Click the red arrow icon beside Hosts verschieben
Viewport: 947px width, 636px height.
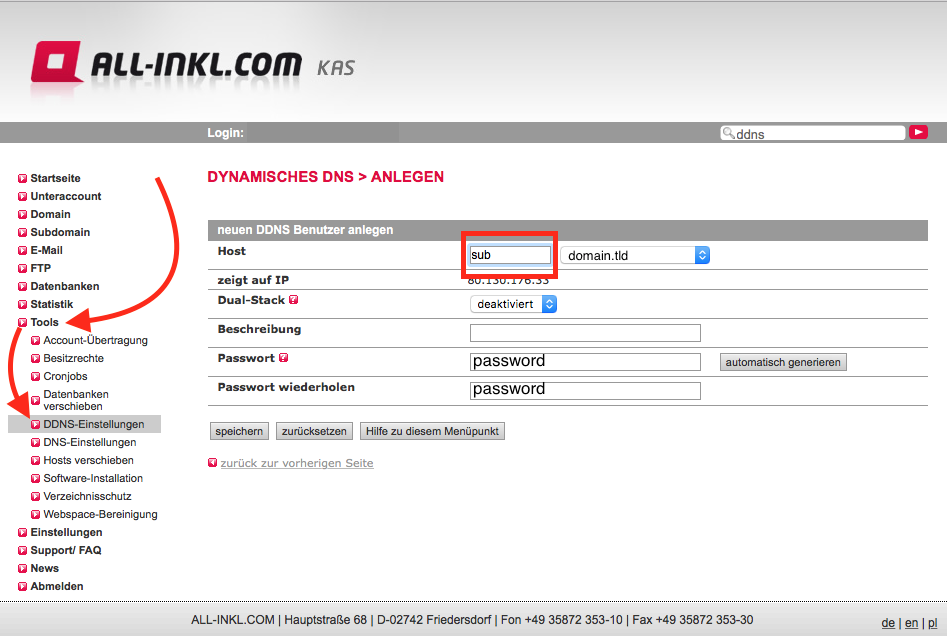(35, 460)
